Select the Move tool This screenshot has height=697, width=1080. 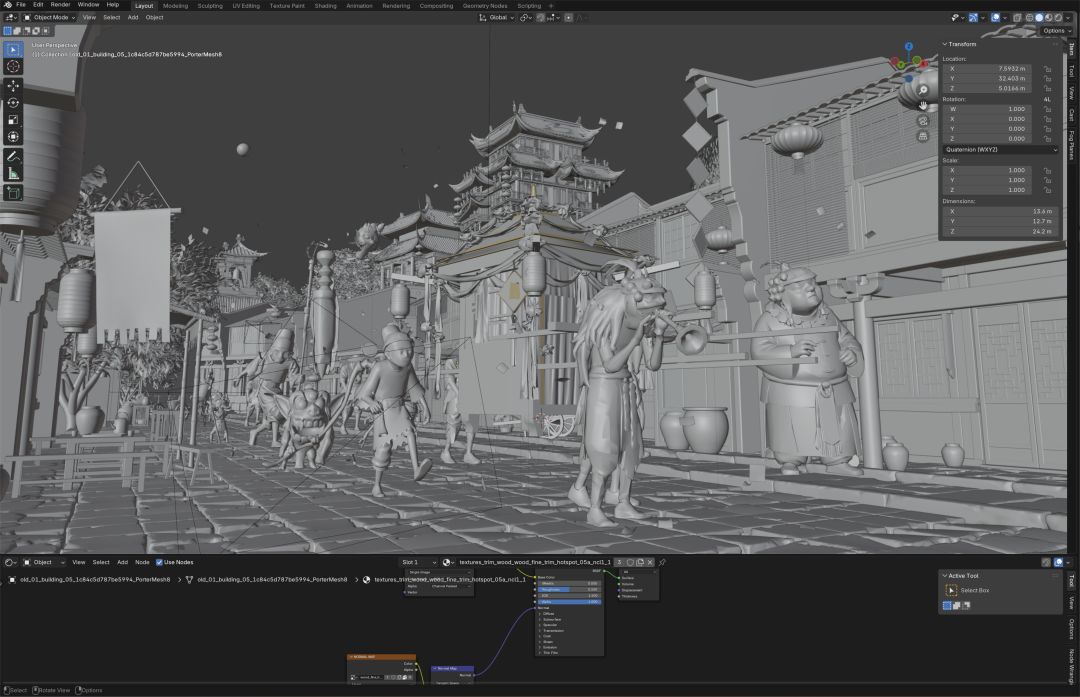[x=13, y=85]
